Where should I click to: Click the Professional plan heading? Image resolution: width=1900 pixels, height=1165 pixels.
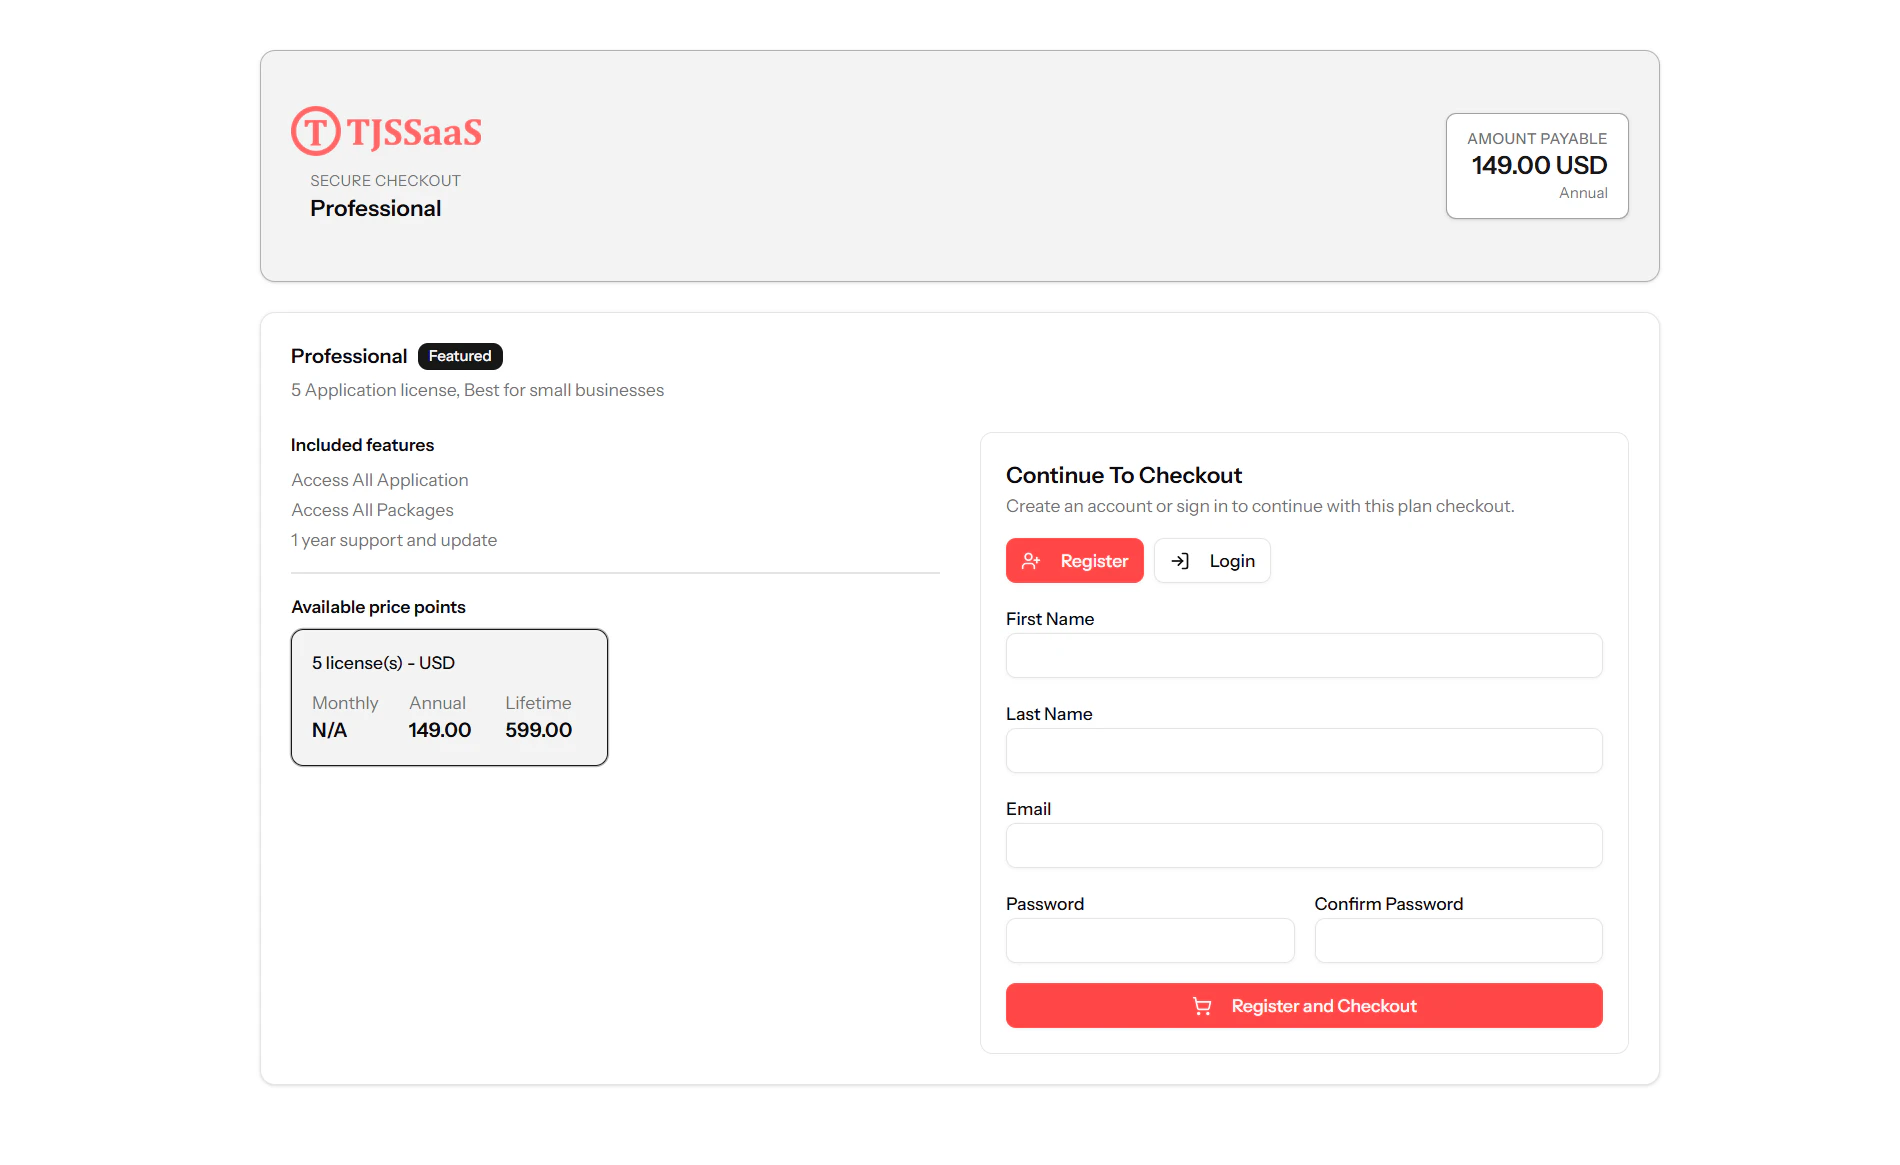pos(376,208)
